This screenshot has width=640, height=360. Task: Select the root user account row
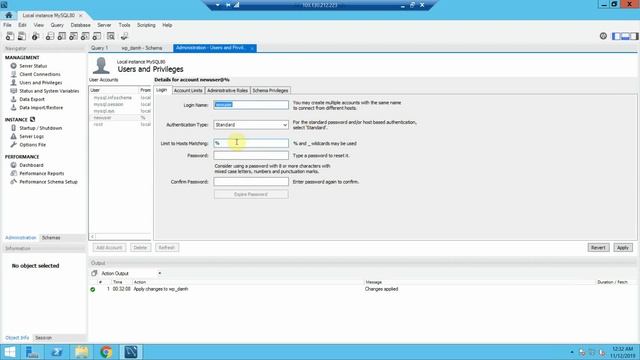pyautogui.click(x=120, y=124)
